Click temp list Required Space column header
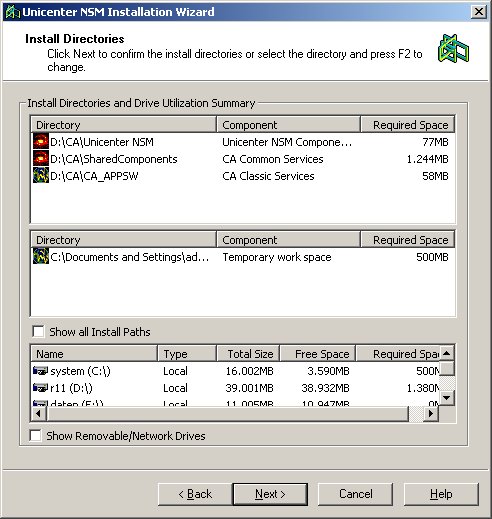 click(408, 240)
